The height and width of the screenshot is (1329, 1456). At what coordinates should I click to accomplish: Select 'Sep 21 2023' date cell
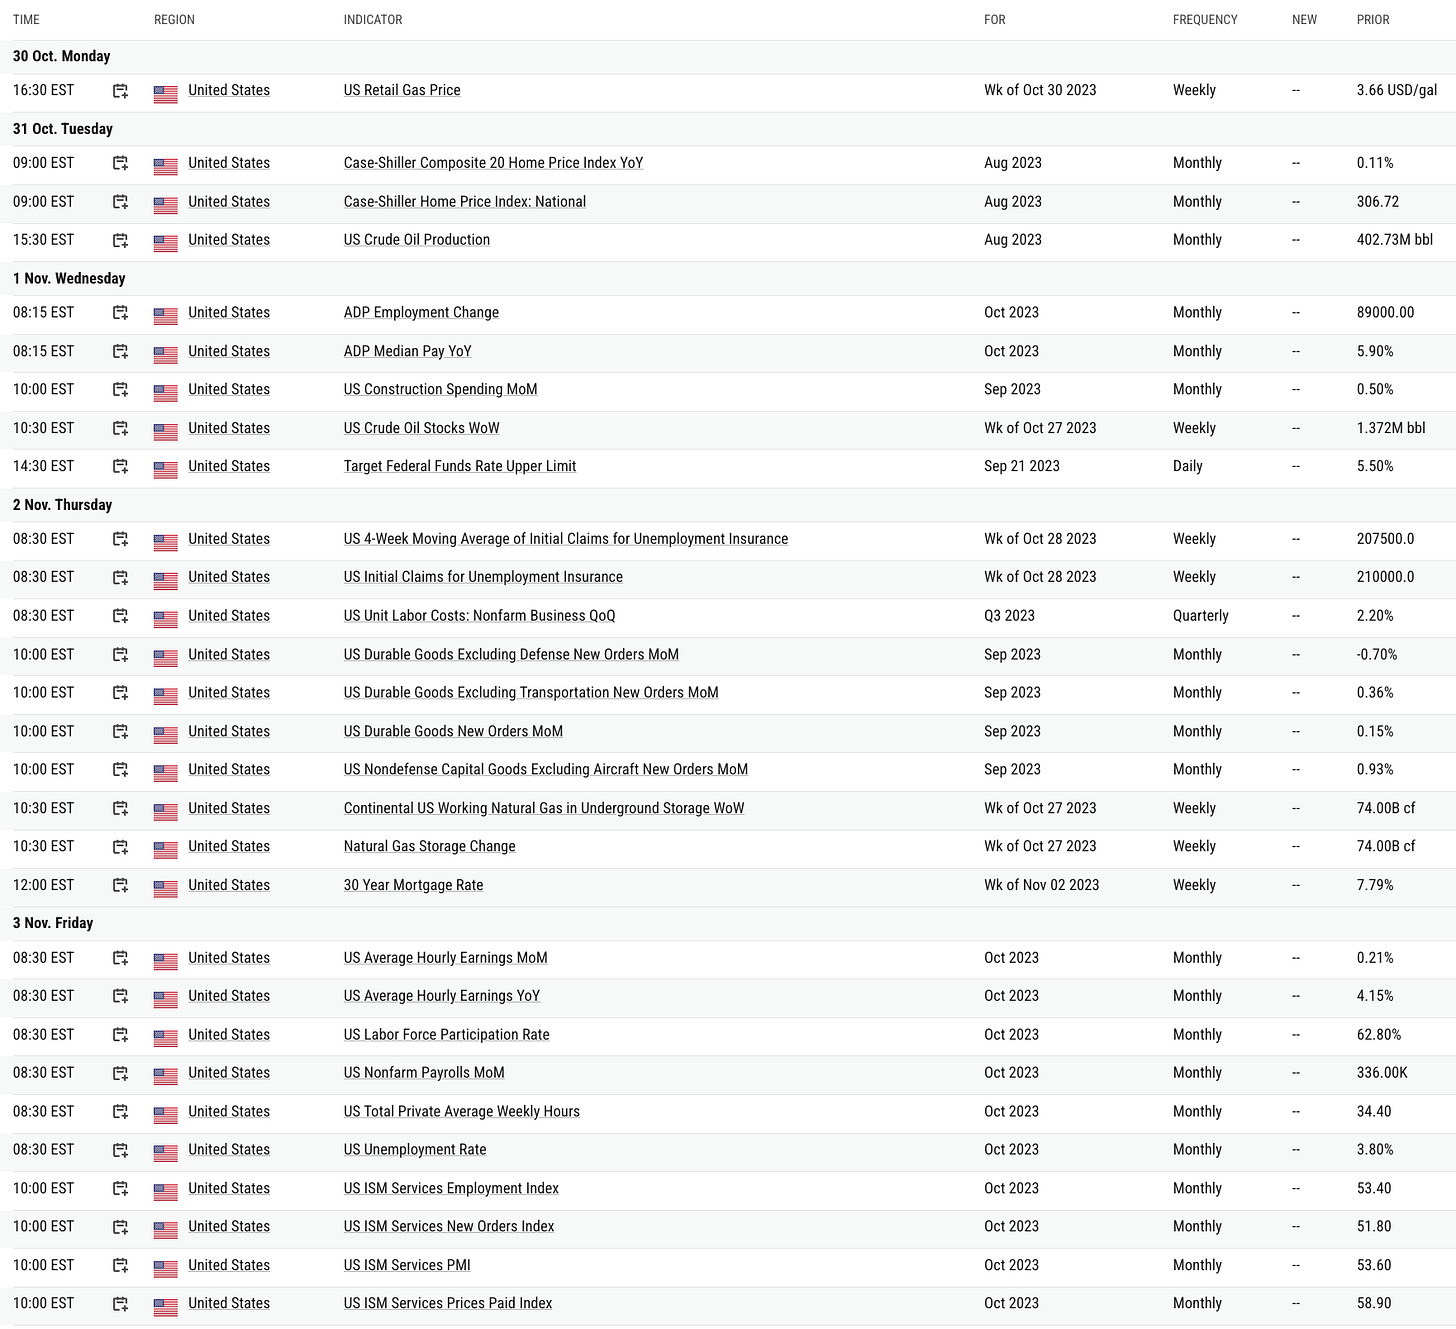pyautogui.click(x=1022, y=466)
